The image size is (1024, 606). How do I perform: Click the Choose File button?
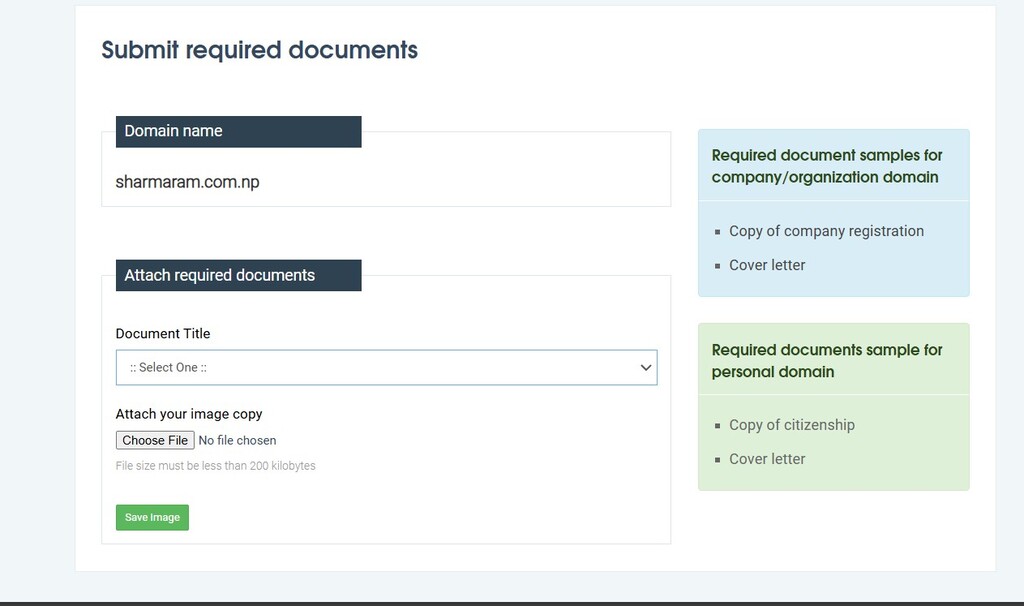tap(154, 440)
